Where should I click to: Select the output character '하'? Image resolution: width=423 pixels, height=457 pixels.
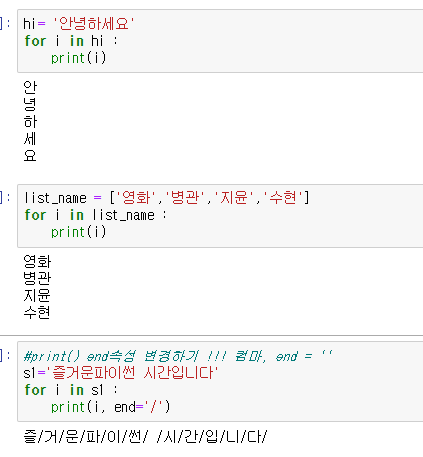30,121
